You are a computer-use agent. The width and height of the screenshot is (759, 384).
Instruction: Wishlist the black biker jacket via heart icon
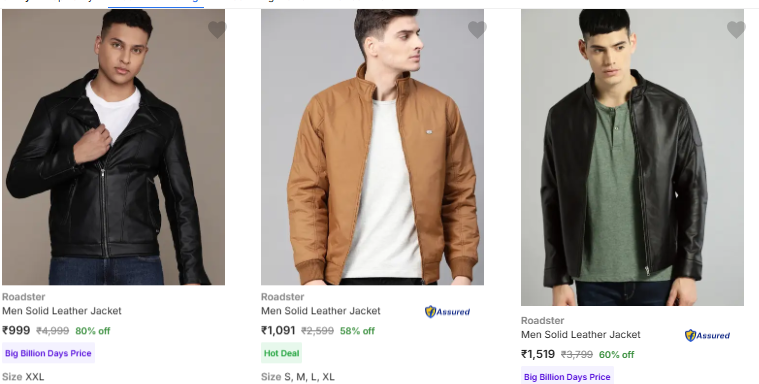217,30
